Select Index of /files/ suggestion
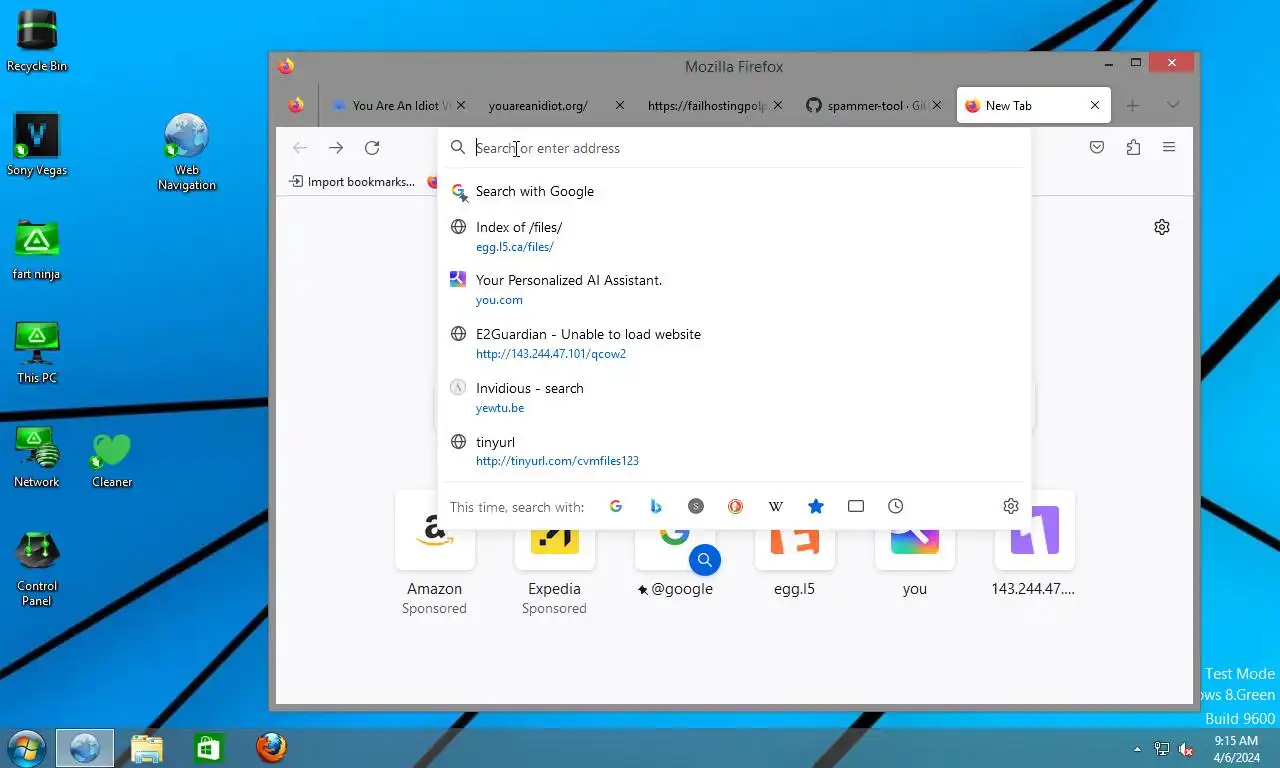This screenshot has height=768, width=1280. point(734,236)
